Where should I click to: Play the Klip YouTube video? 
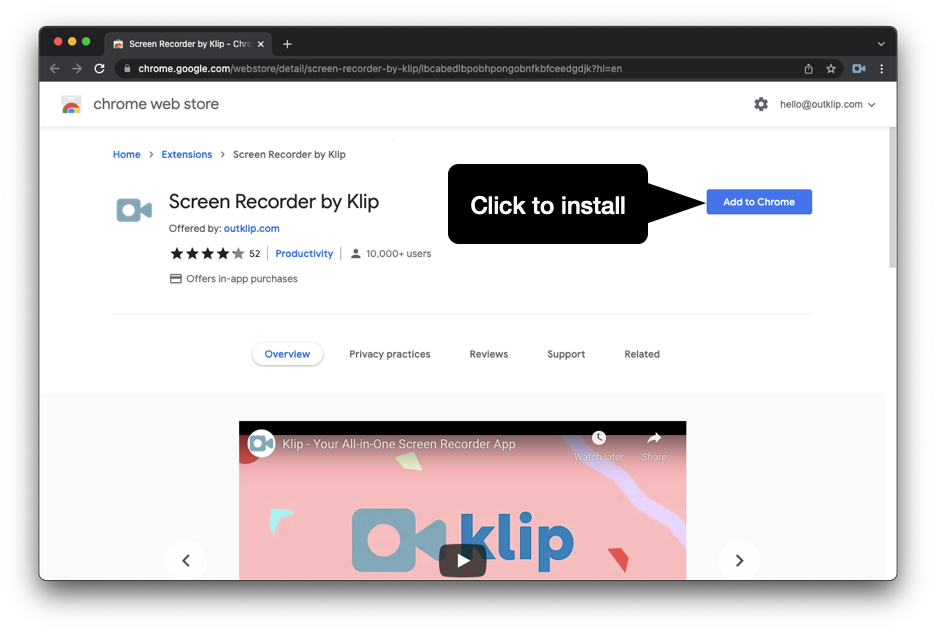click(463, 560)
